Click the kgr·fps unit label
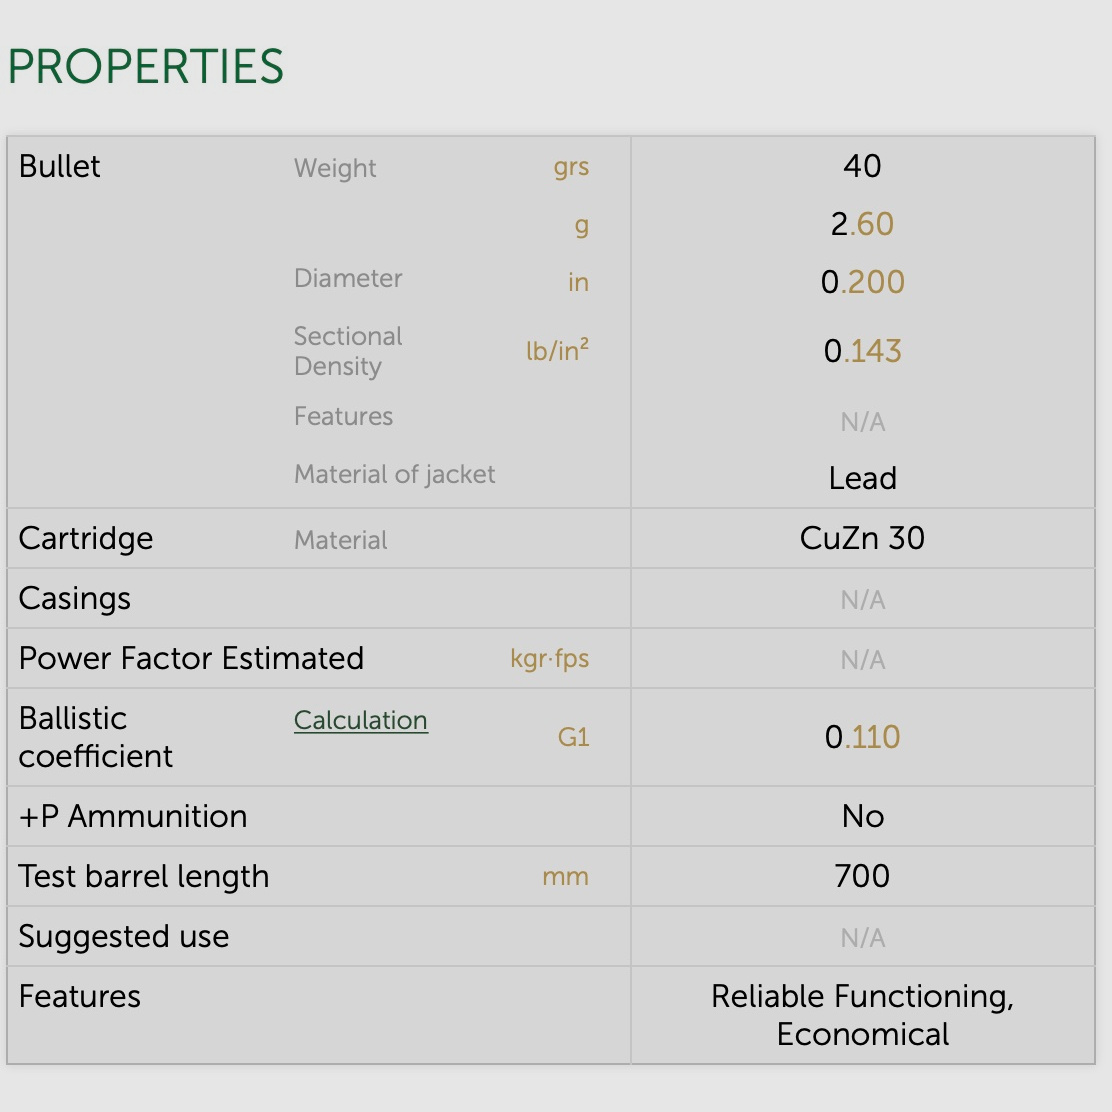The height and width of the screenshot is (1112, 1112). 549,659
